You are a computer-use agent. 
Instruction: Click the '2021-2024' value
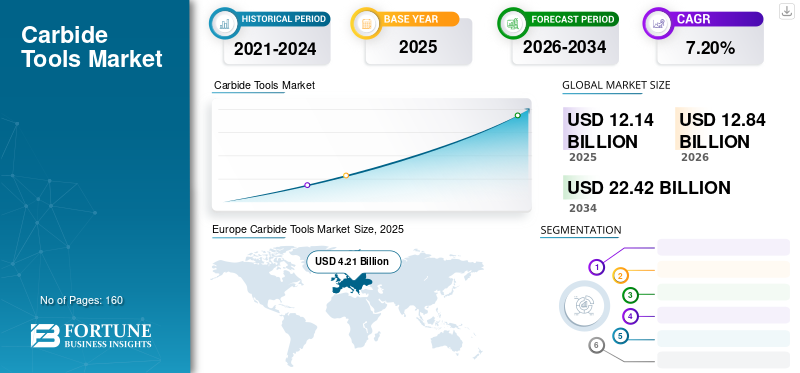275,49
